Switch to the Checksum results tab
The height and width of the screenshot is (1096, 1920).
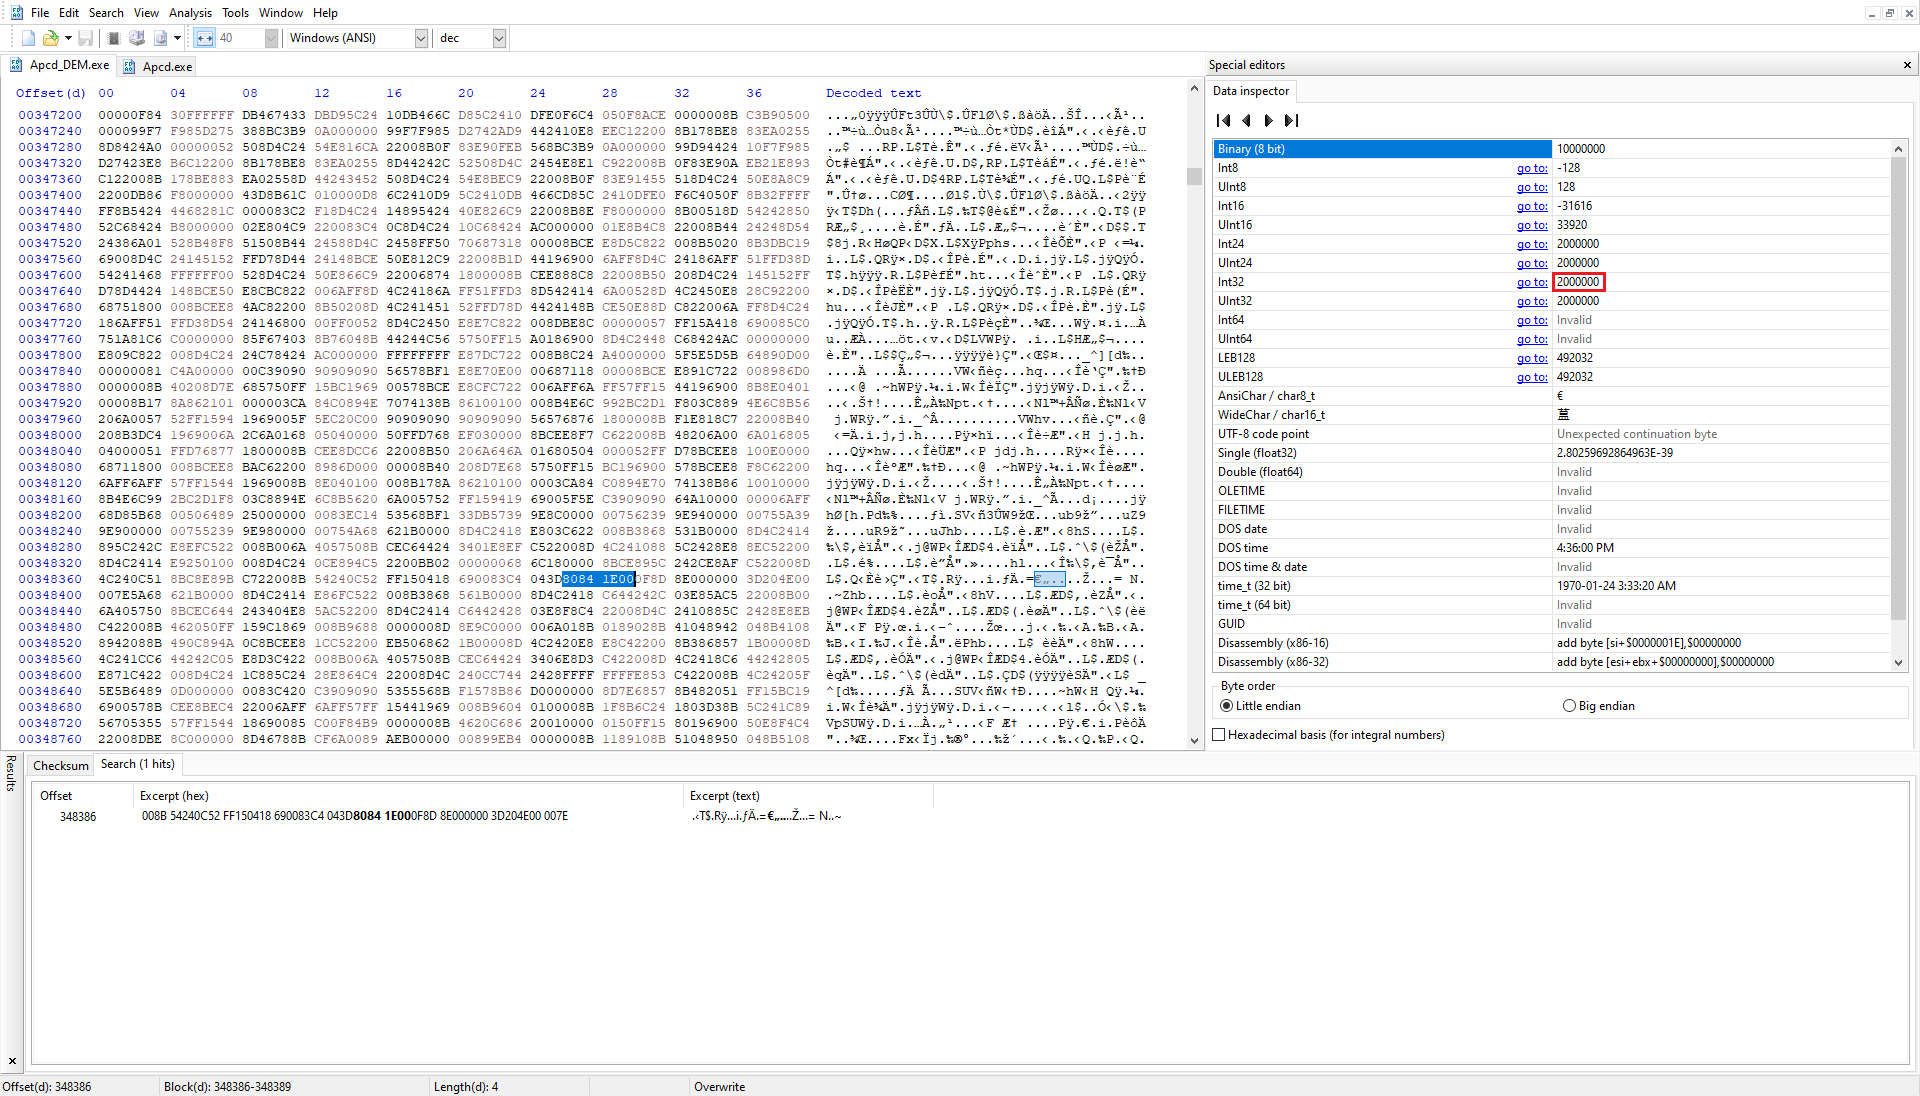(x=60, y=765)
